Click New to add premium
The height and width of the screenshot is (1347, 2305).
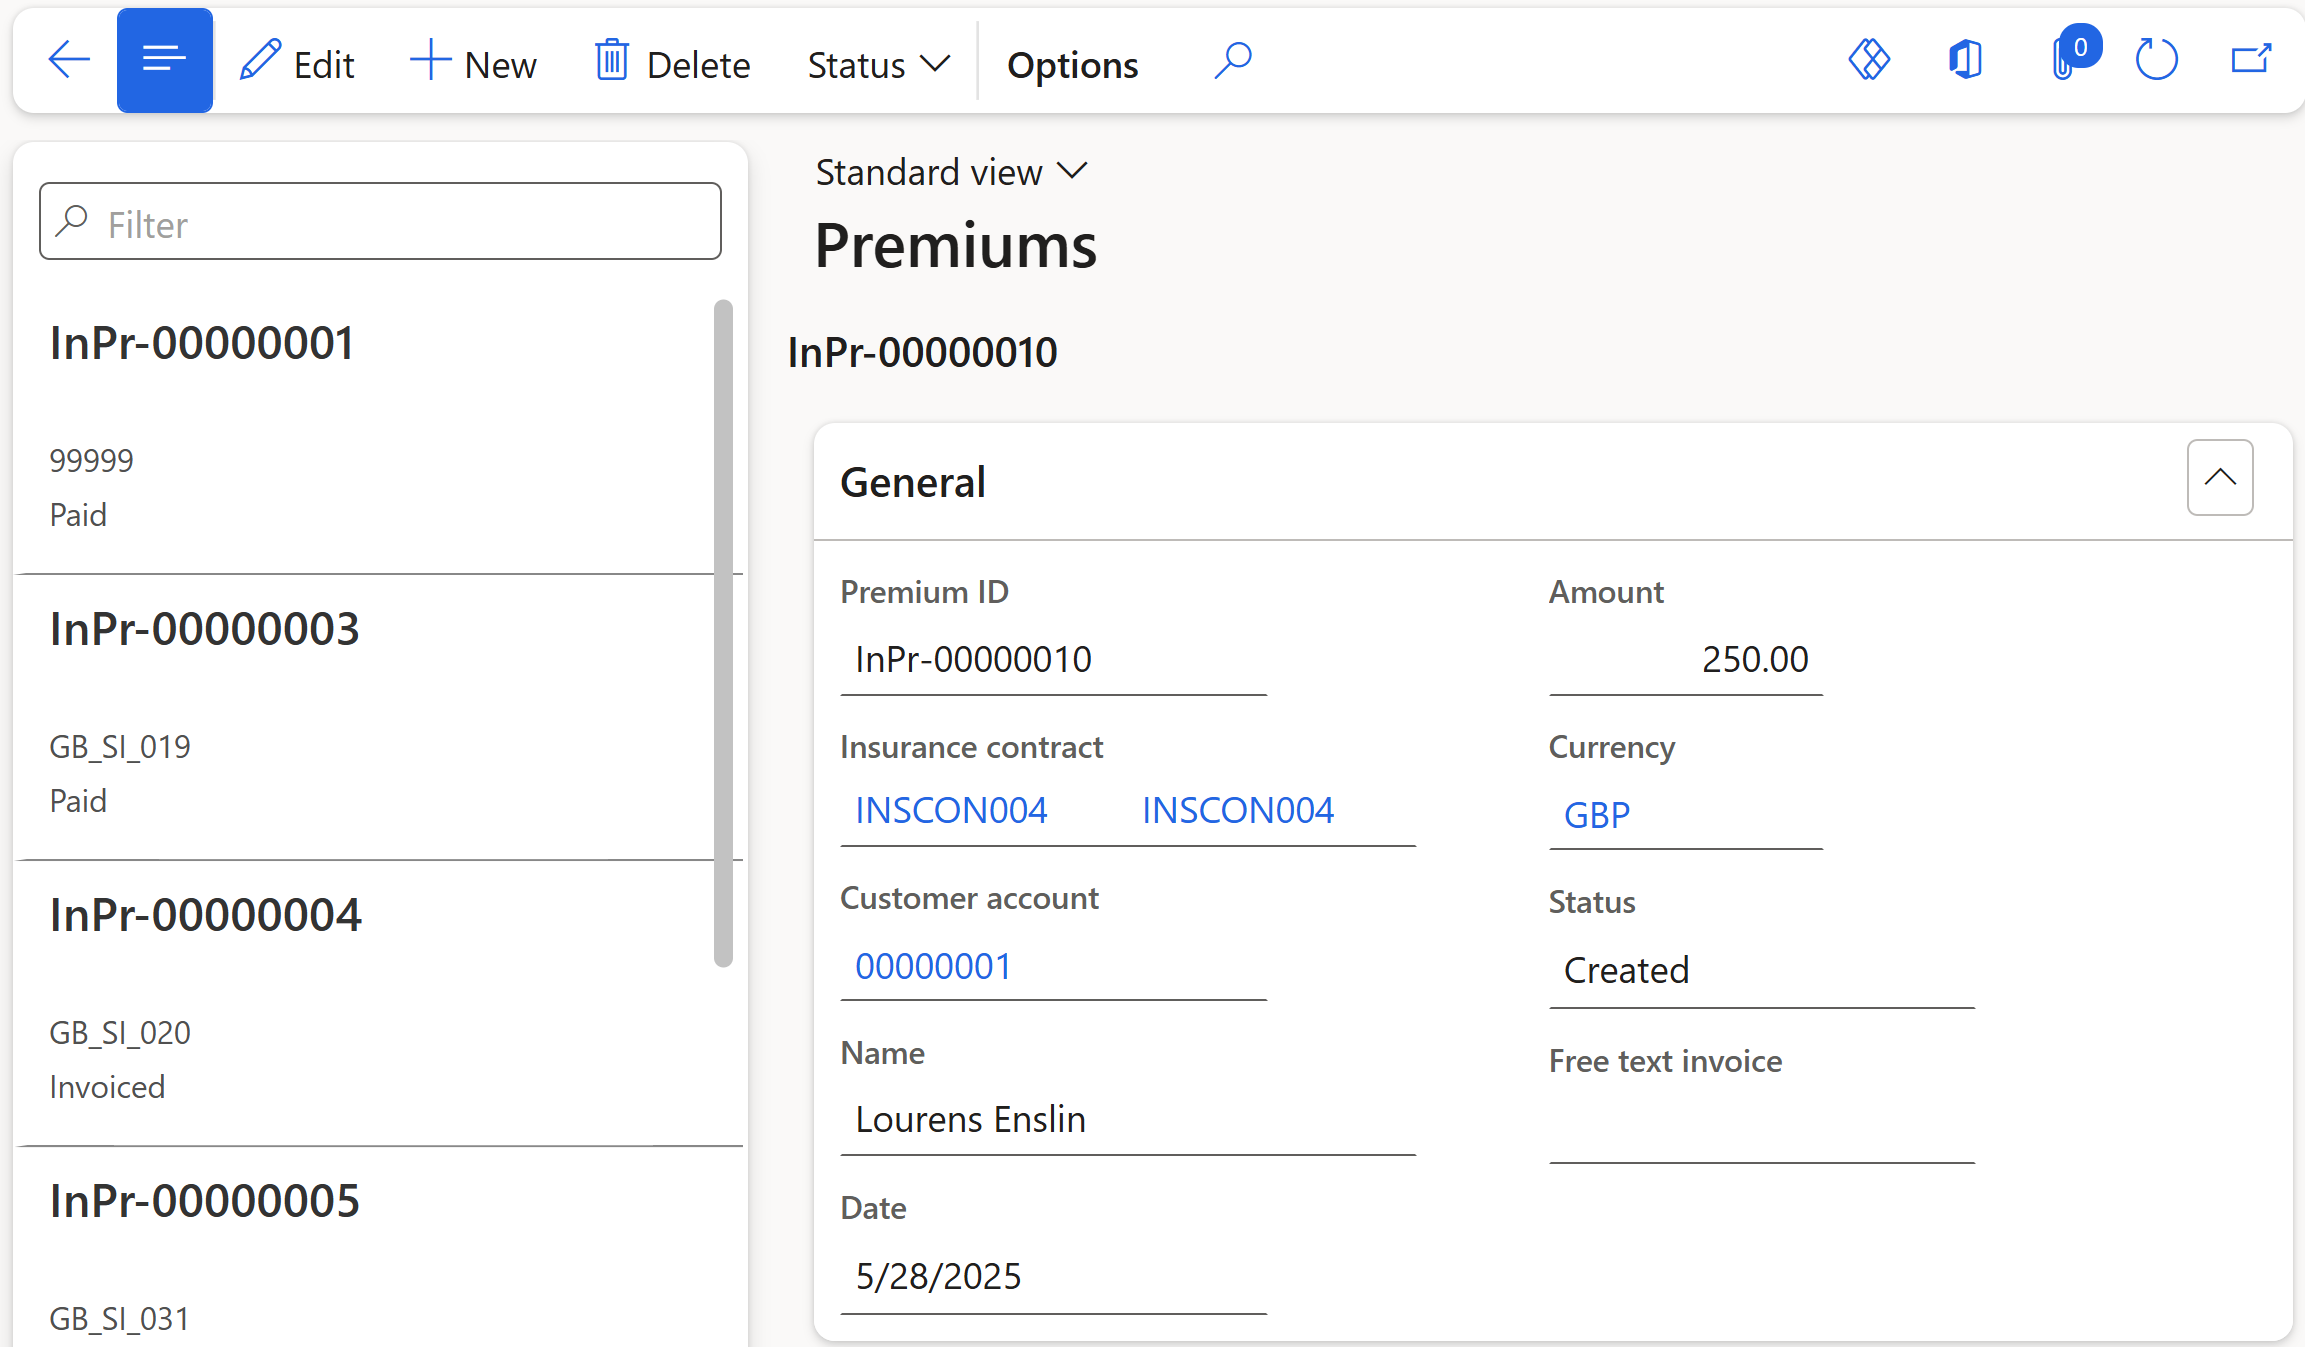[x=473, y=64]
